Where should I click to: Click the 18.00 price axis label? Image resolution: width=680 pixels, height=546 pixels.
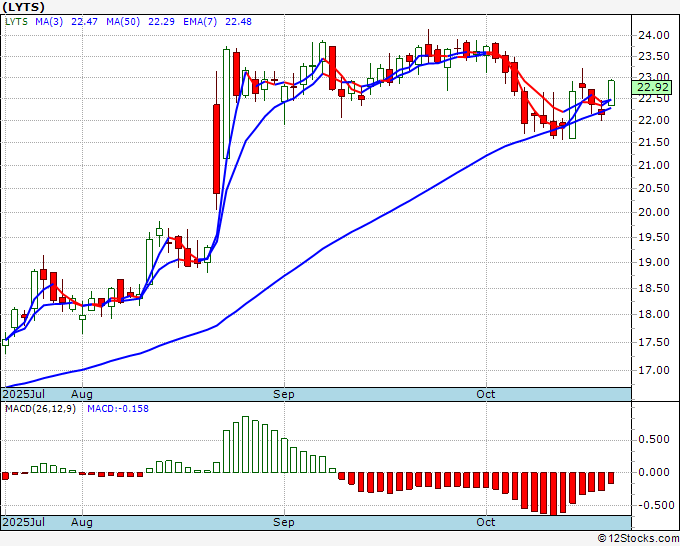point(654,314)
